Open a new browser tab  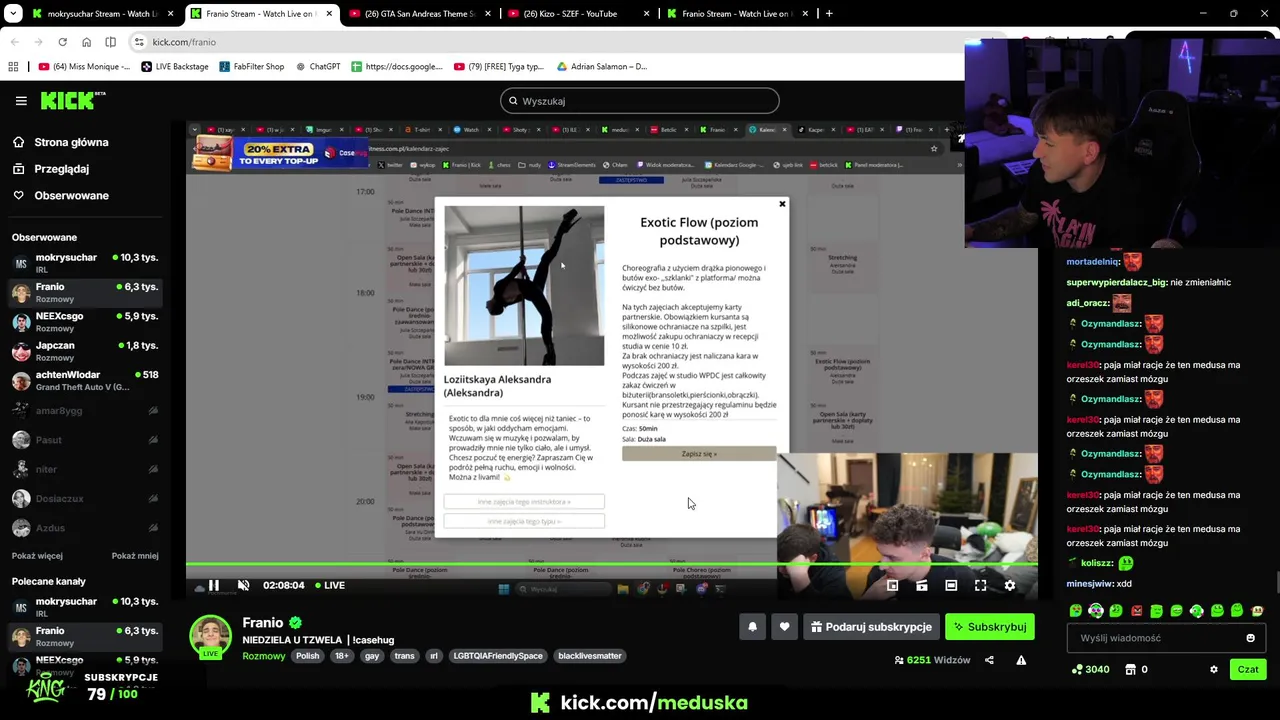pyautogui.click(x=829, y=14)
